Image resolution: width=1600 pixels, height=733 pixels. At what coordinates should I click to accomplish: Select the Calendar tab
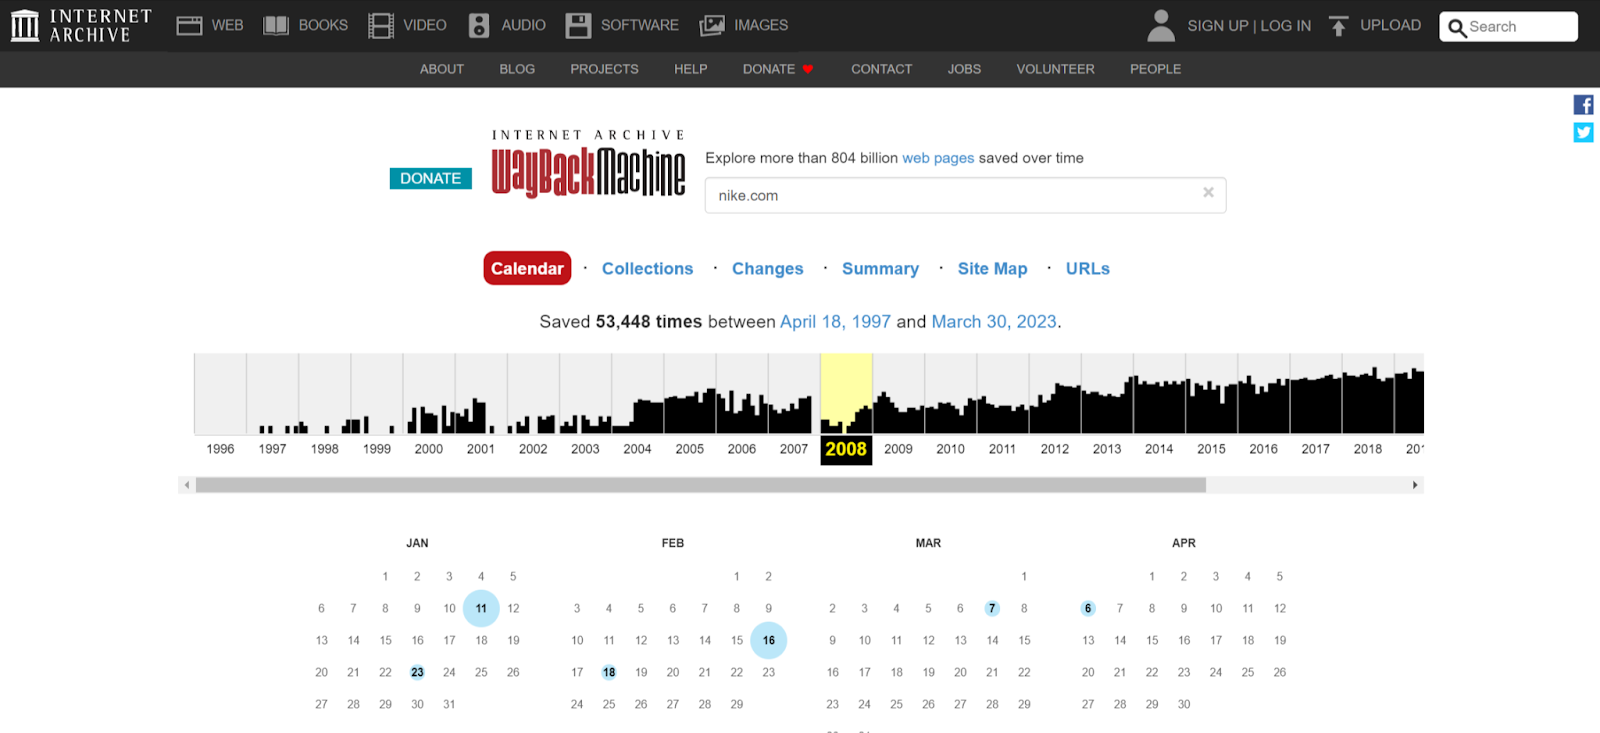[x=527, y=268]
